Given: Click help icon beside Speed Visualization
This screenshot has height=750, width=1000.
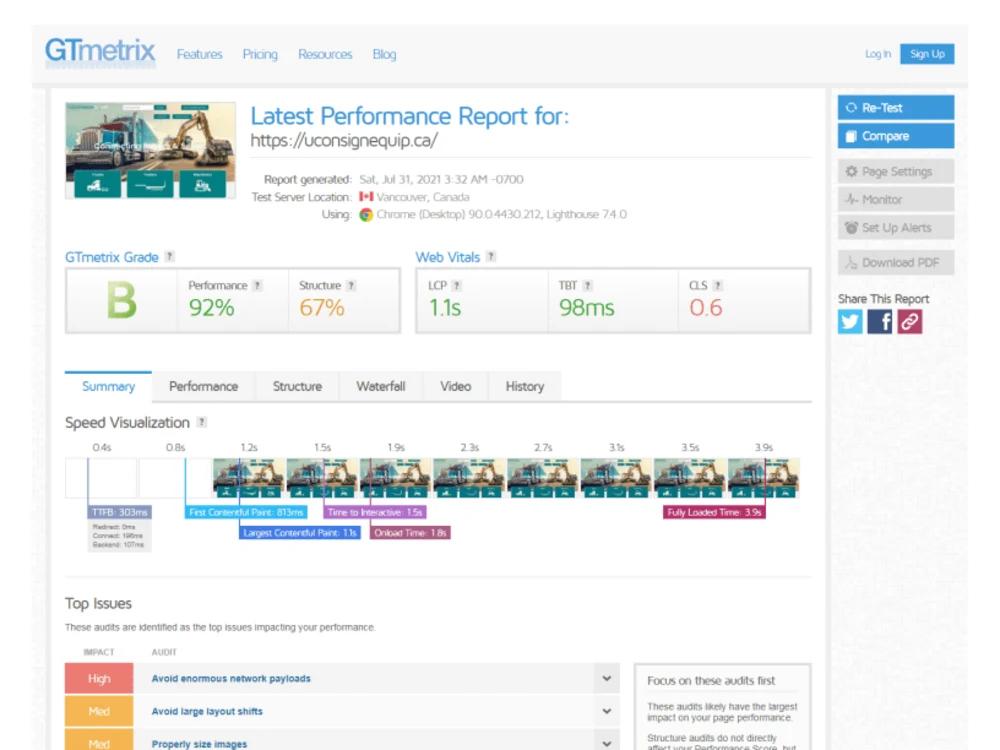Looking at the screenshot, I should tap(202, 422).
